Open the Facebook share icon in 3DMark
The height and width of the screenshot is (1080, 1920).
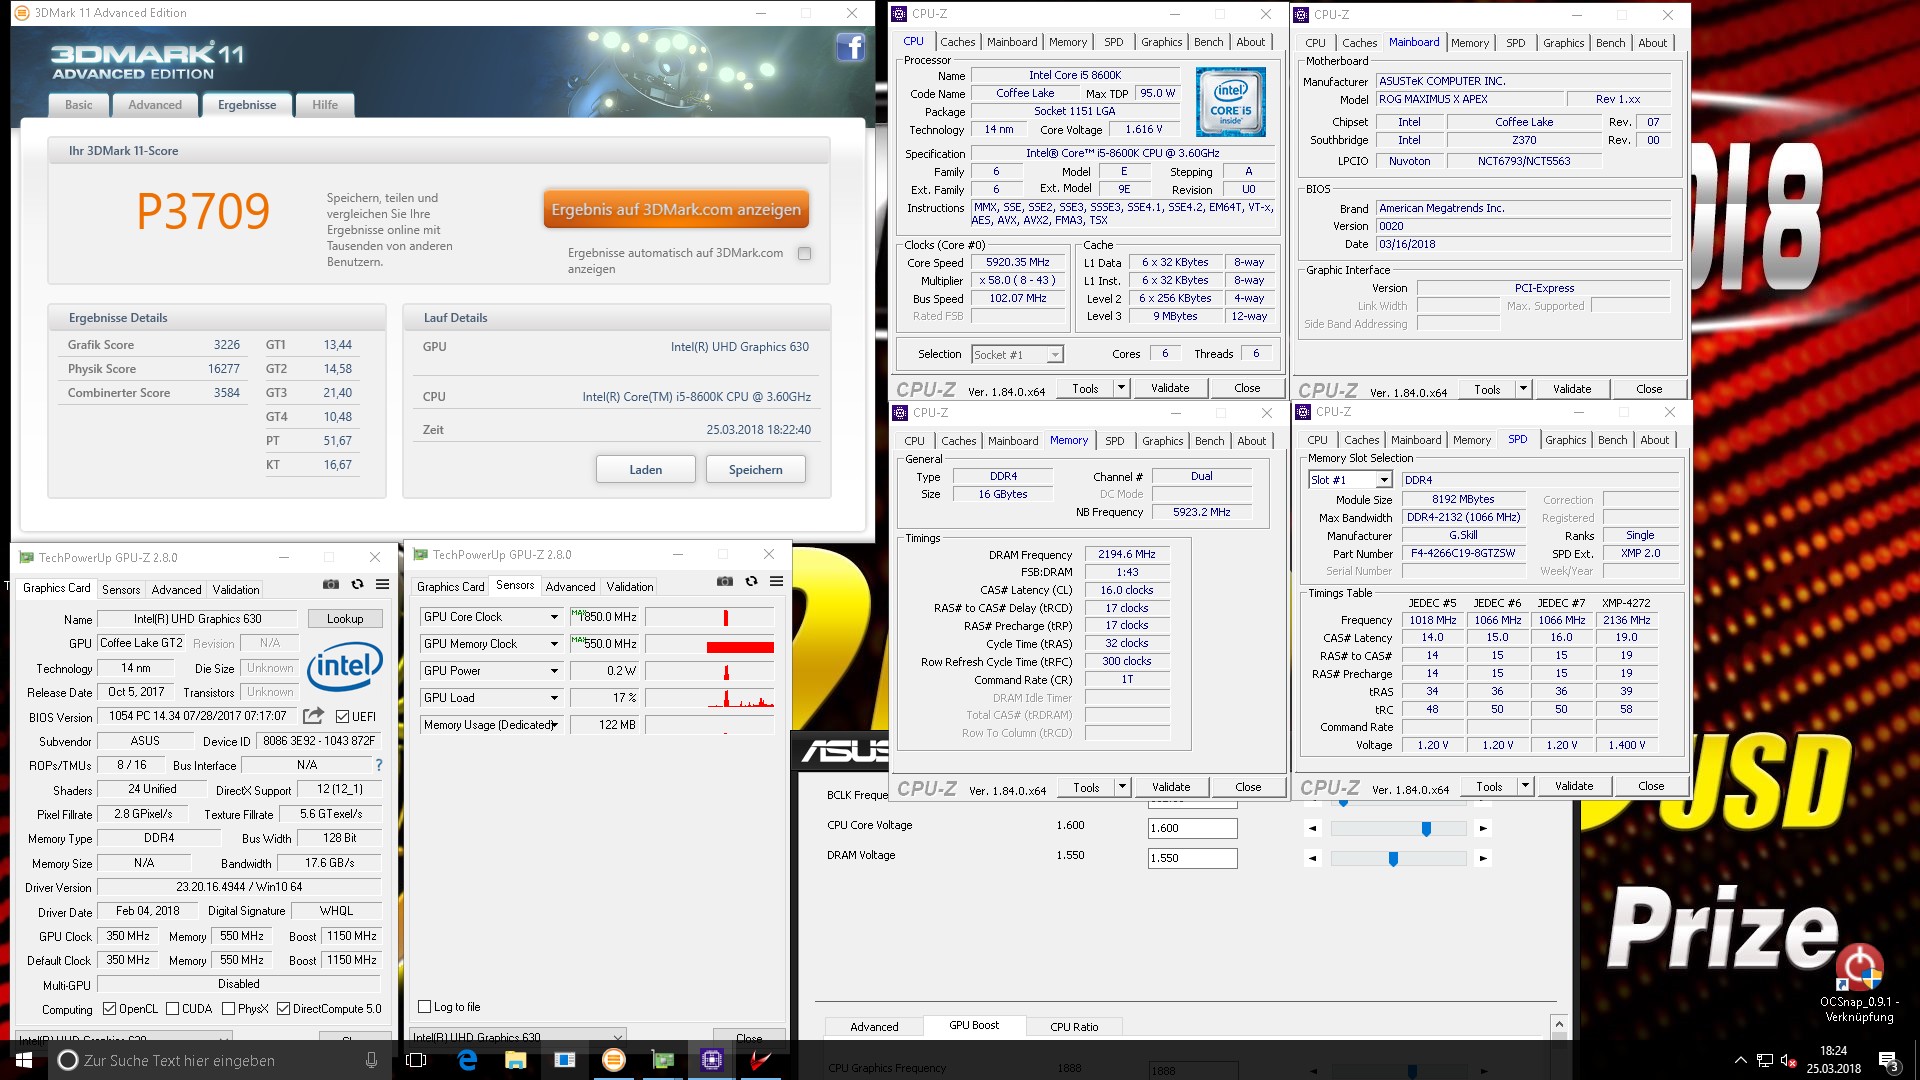point(850,47)
